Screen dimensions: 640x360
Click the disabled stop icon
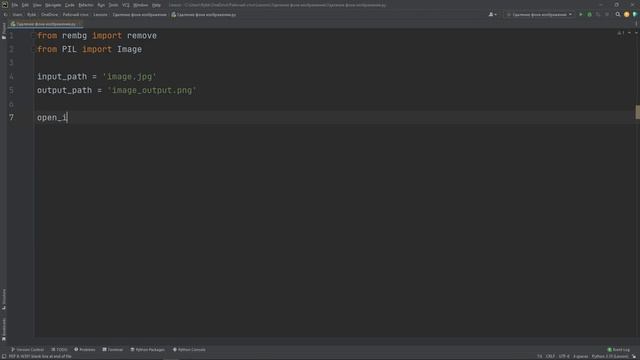607,15
